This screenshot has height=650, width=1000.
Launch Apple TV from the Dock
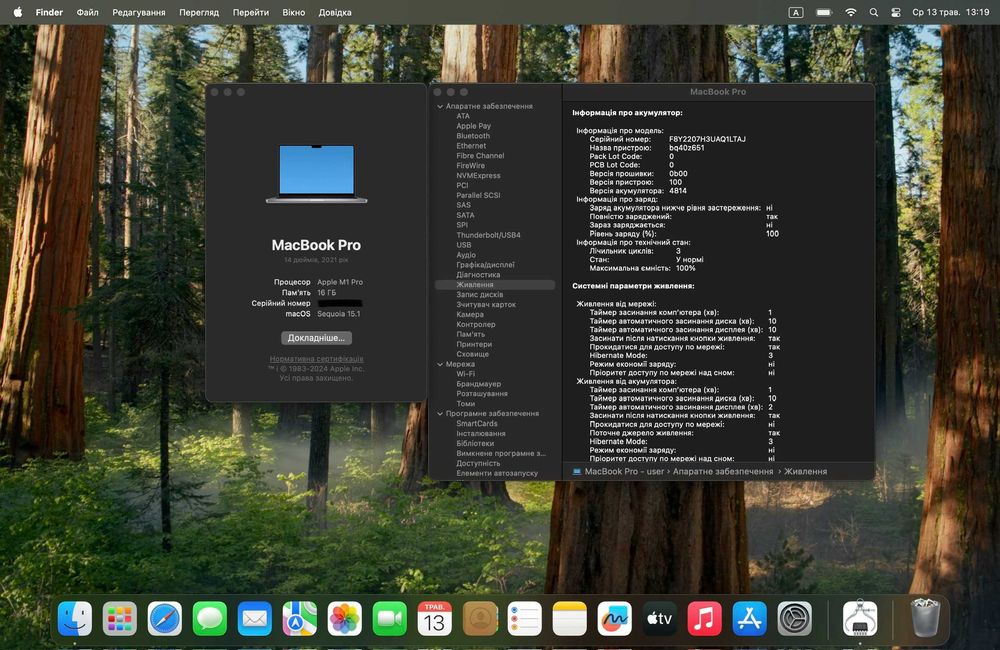pos(659,618)
